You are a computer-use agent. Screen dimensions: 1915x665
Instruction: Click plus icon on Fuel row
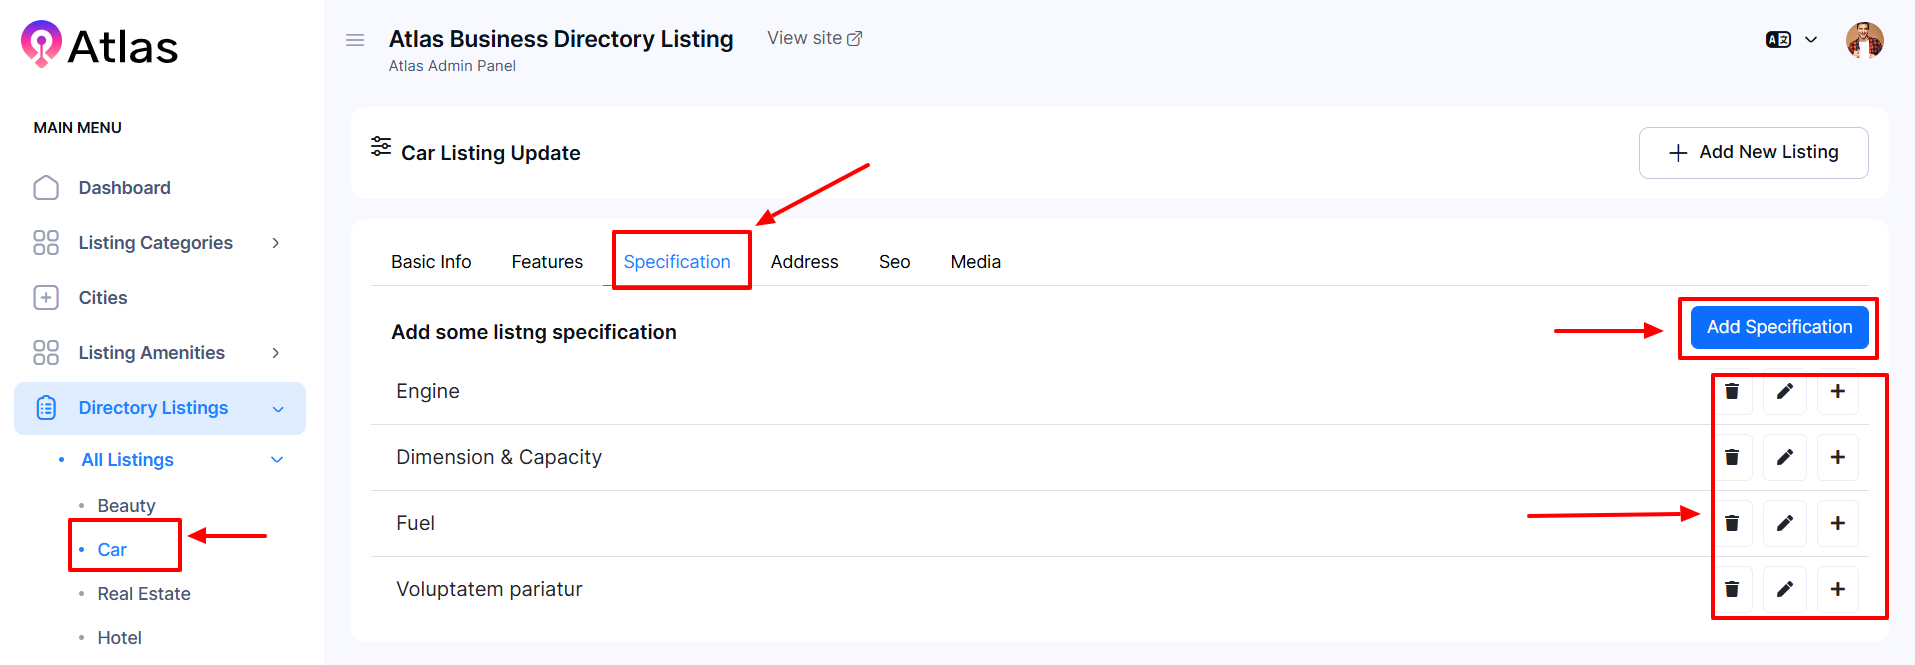1837,523
